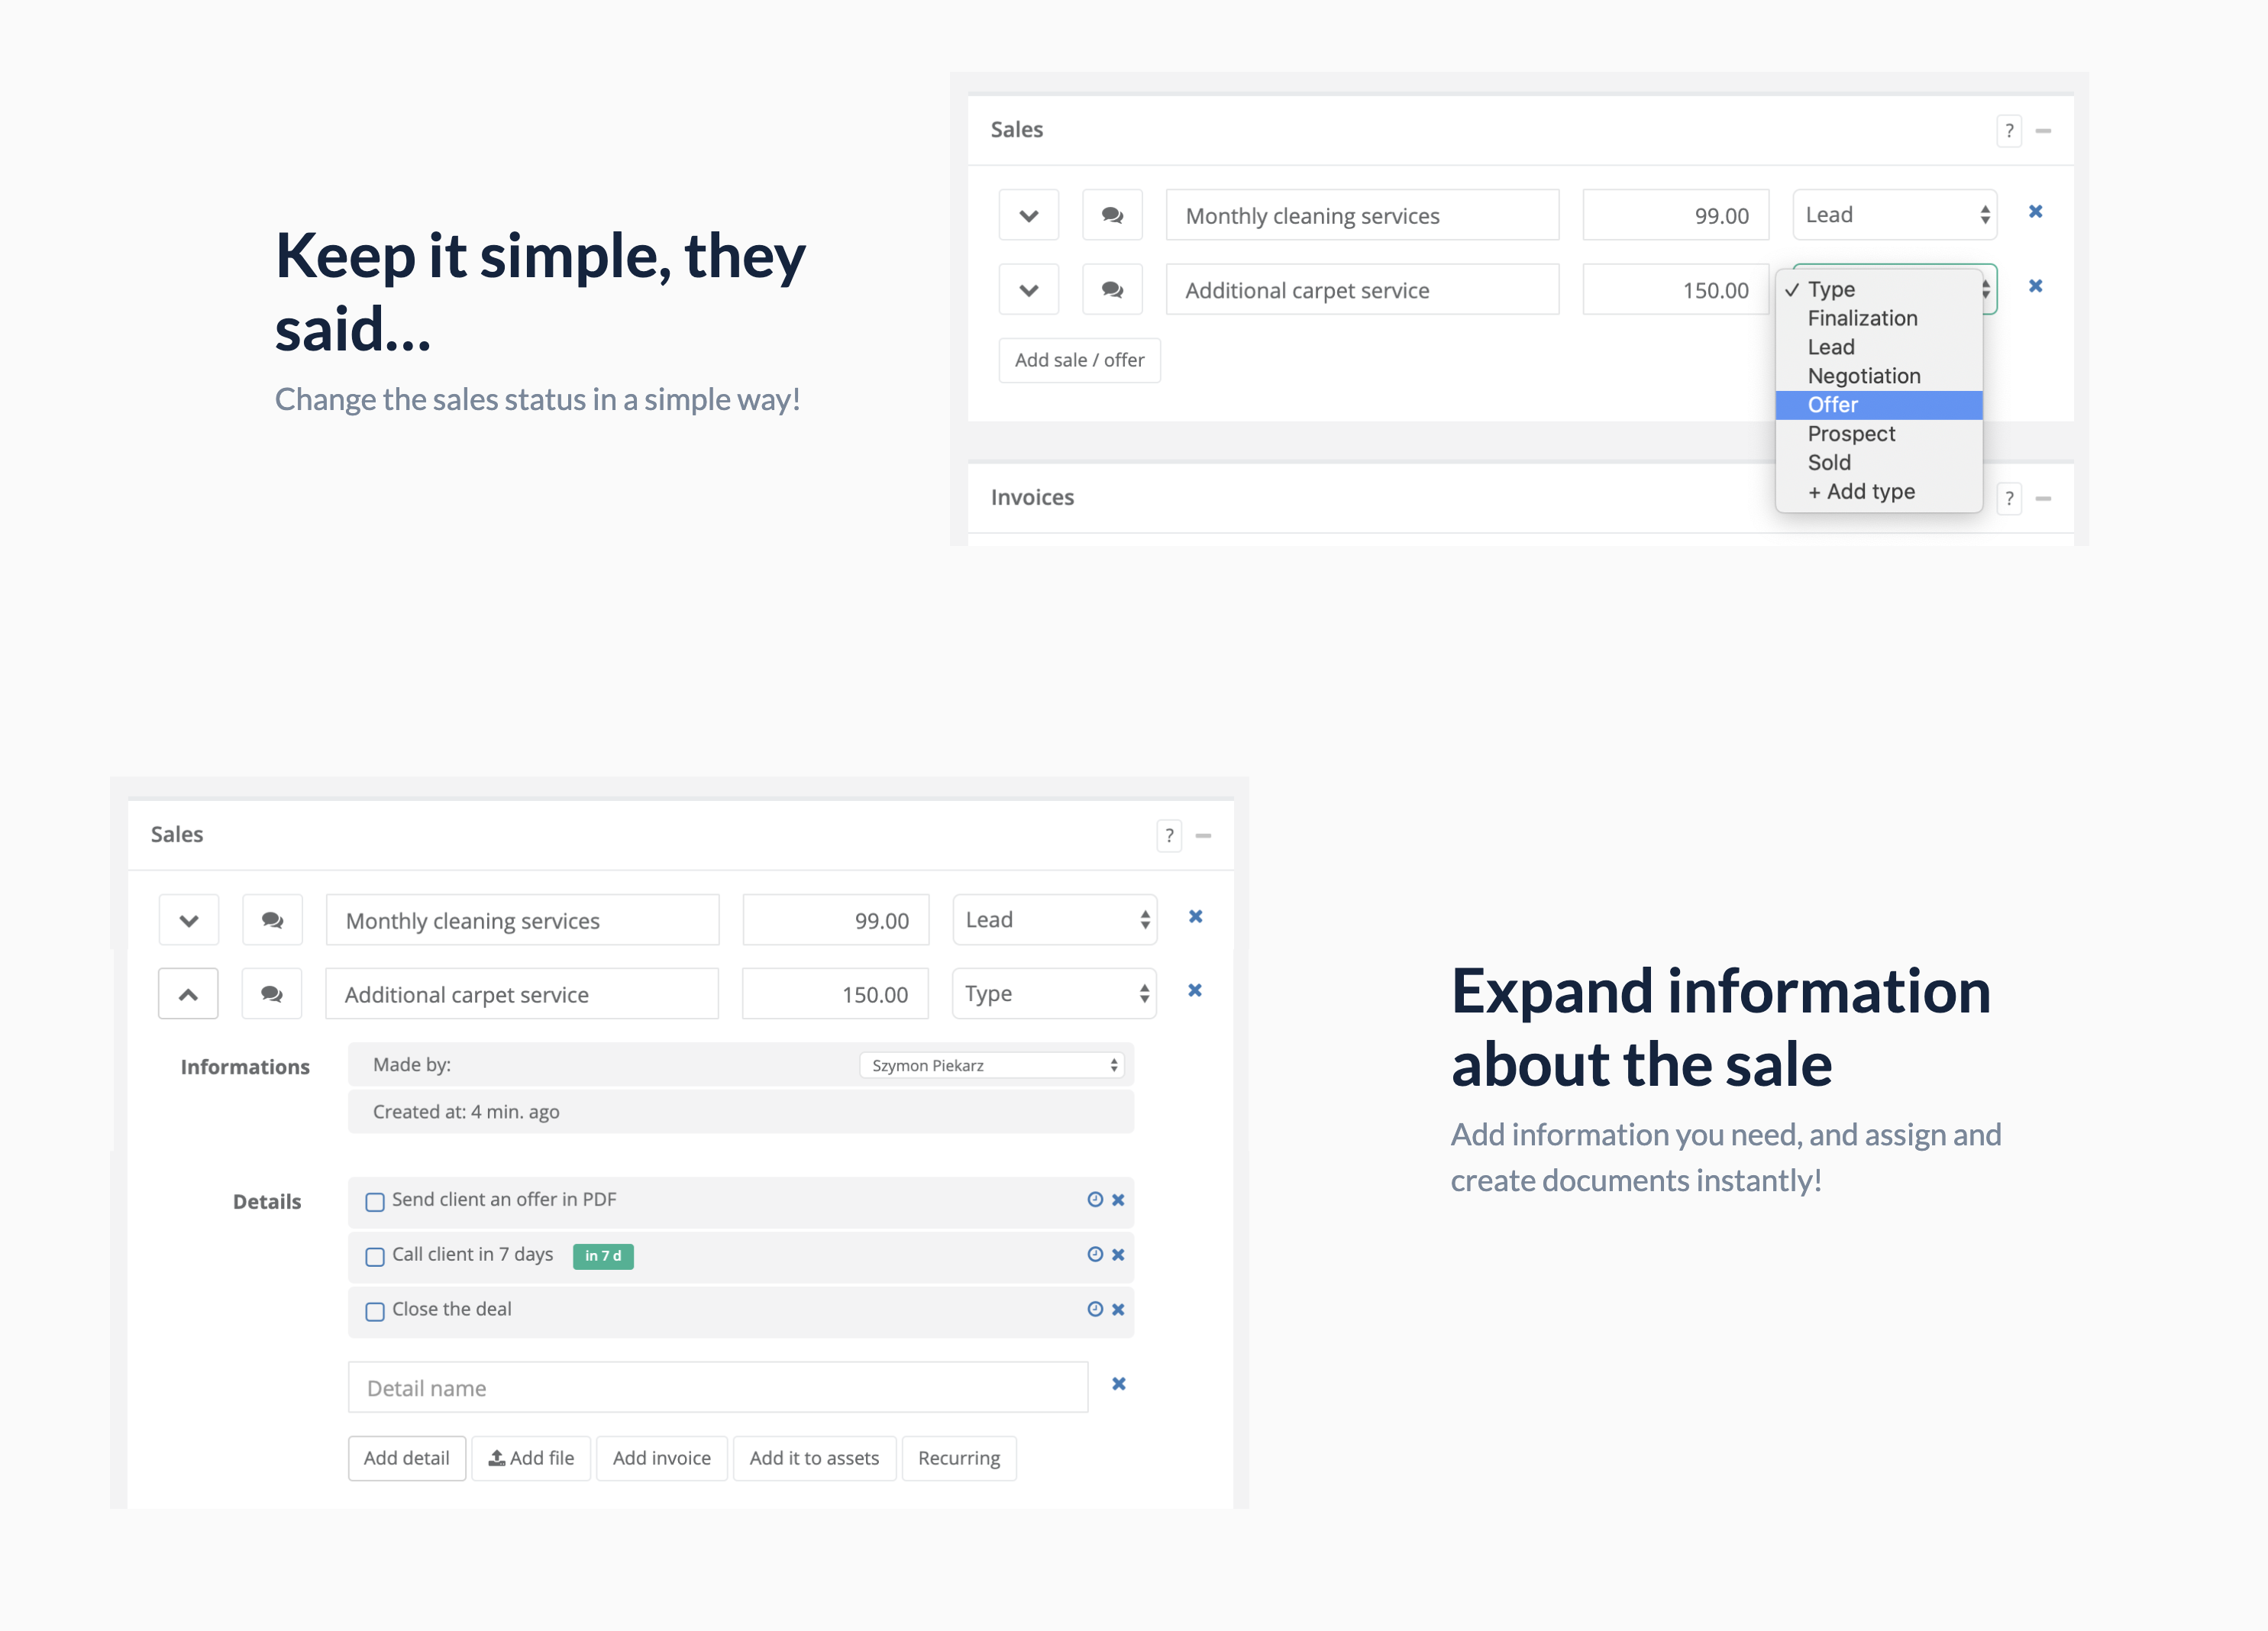Check Send client an offer in PDF
The height and width of the screenshot is (1631, 2268).
click(x=375, y=1202)
